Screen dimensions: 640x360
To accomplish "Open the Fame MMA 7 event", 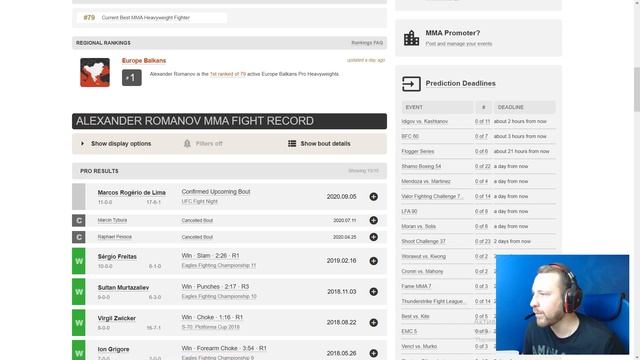I will (x=416, y=287).
